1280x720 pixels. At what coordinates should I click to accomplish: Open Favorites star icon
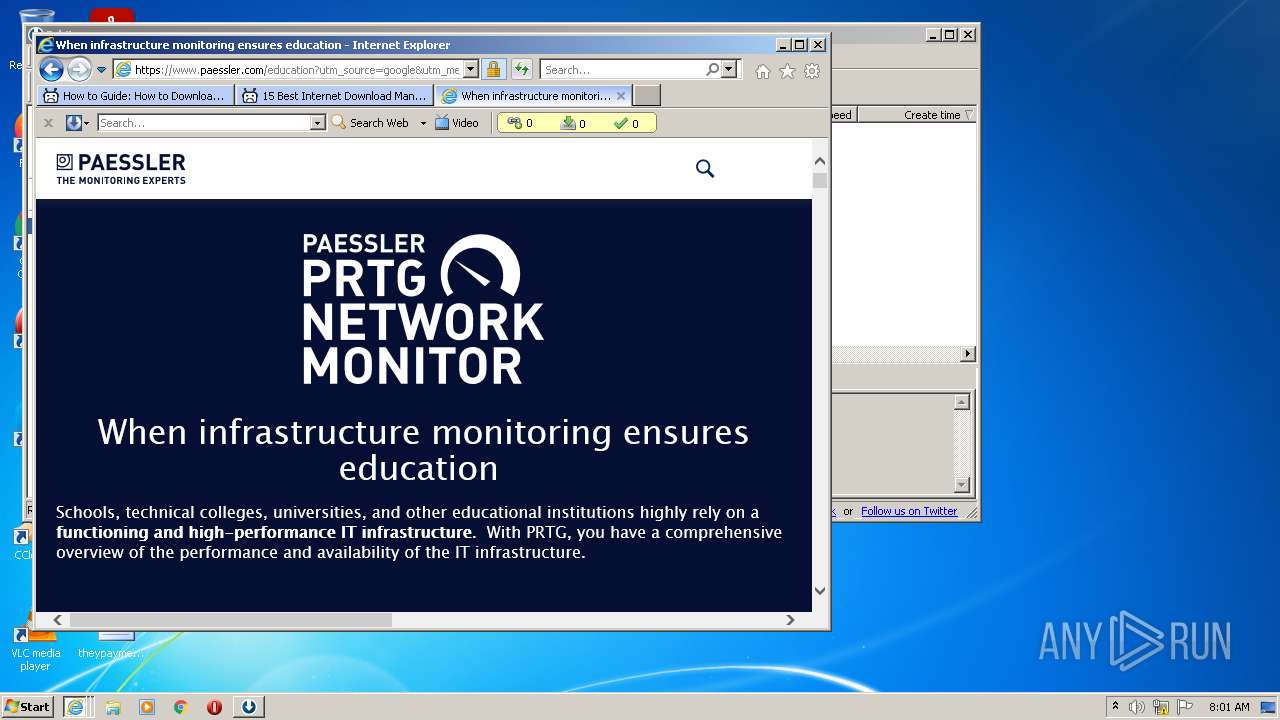tap(787, 71)
